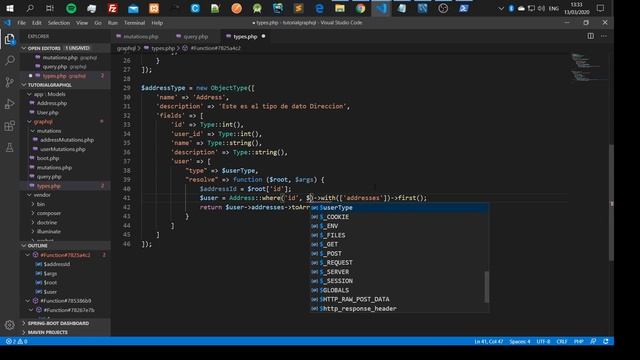This screenshot has height=360, width=640.
Task: Open addressMutations.php file
Action: [65, 140]
